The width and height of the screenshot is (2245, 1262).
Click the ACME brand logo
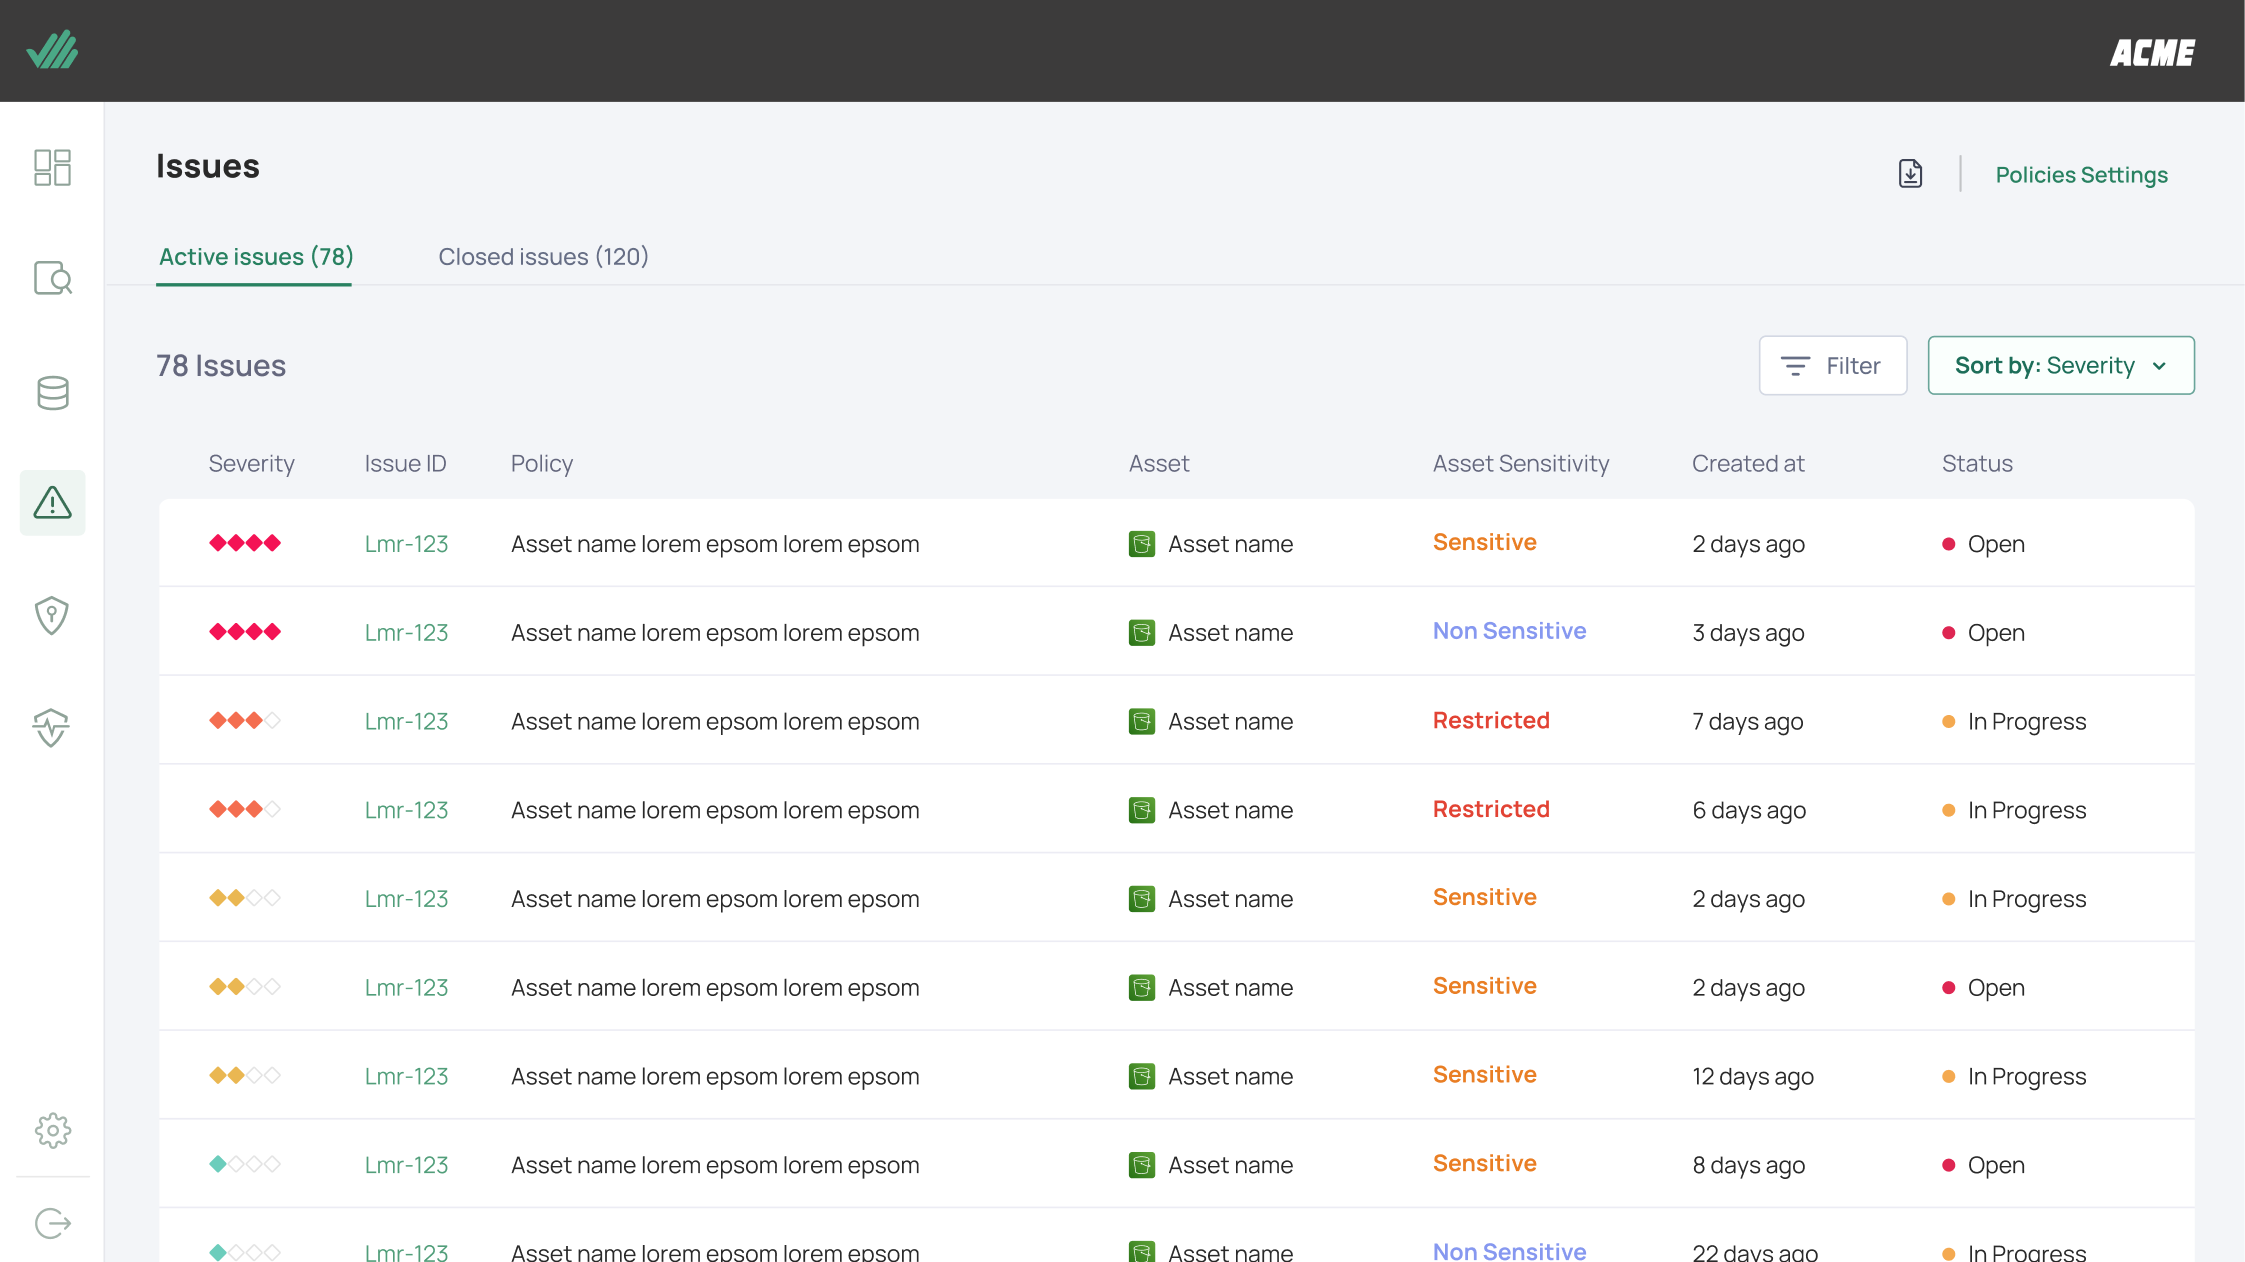2152,53
